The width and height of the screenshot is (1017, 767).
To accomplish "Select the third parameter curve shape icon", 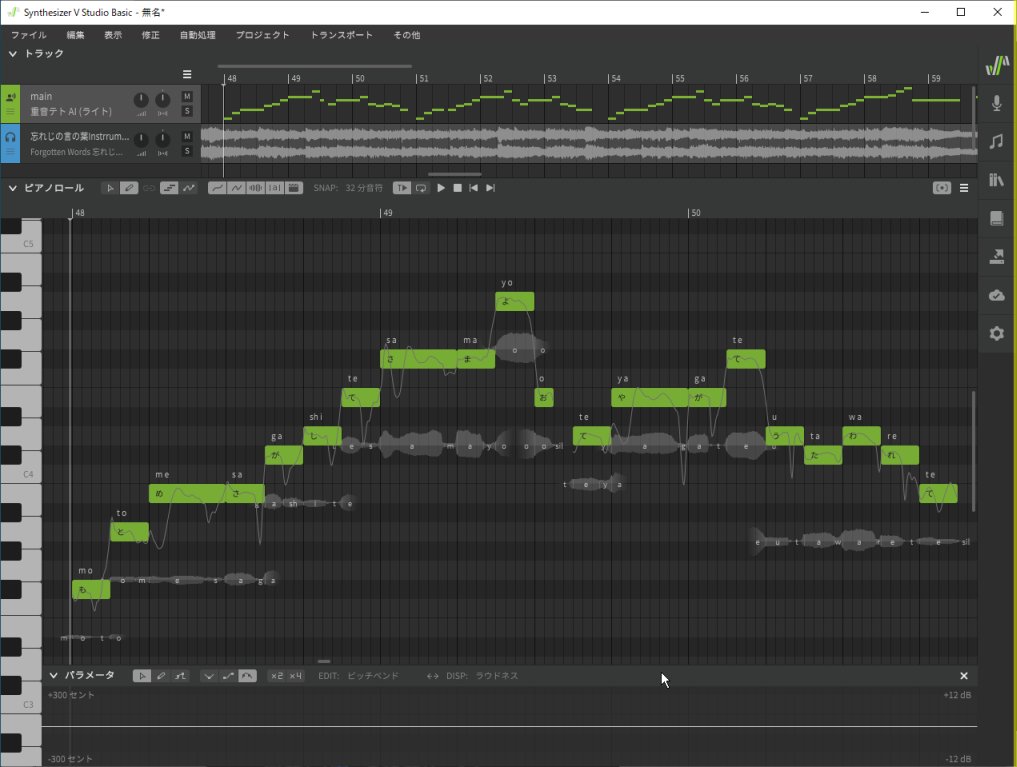I will click(x=247, y=676).
